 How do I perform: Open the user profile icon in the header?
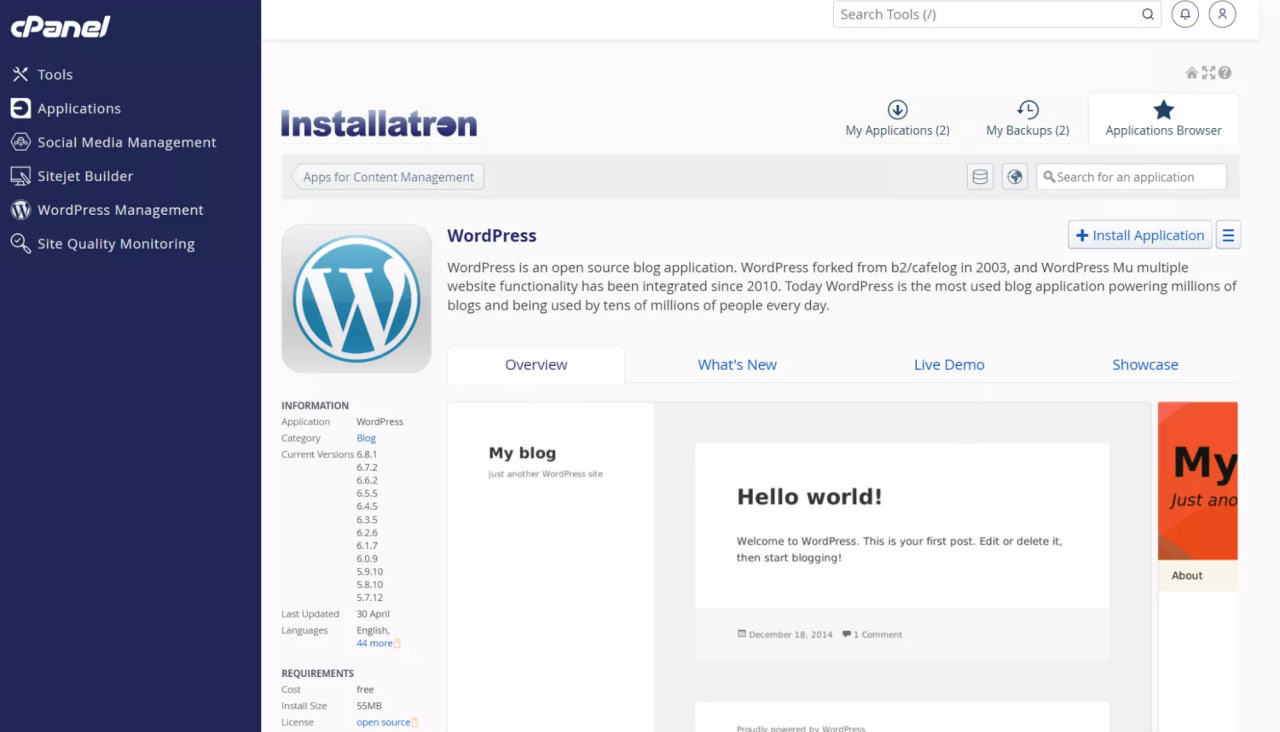1222,14
